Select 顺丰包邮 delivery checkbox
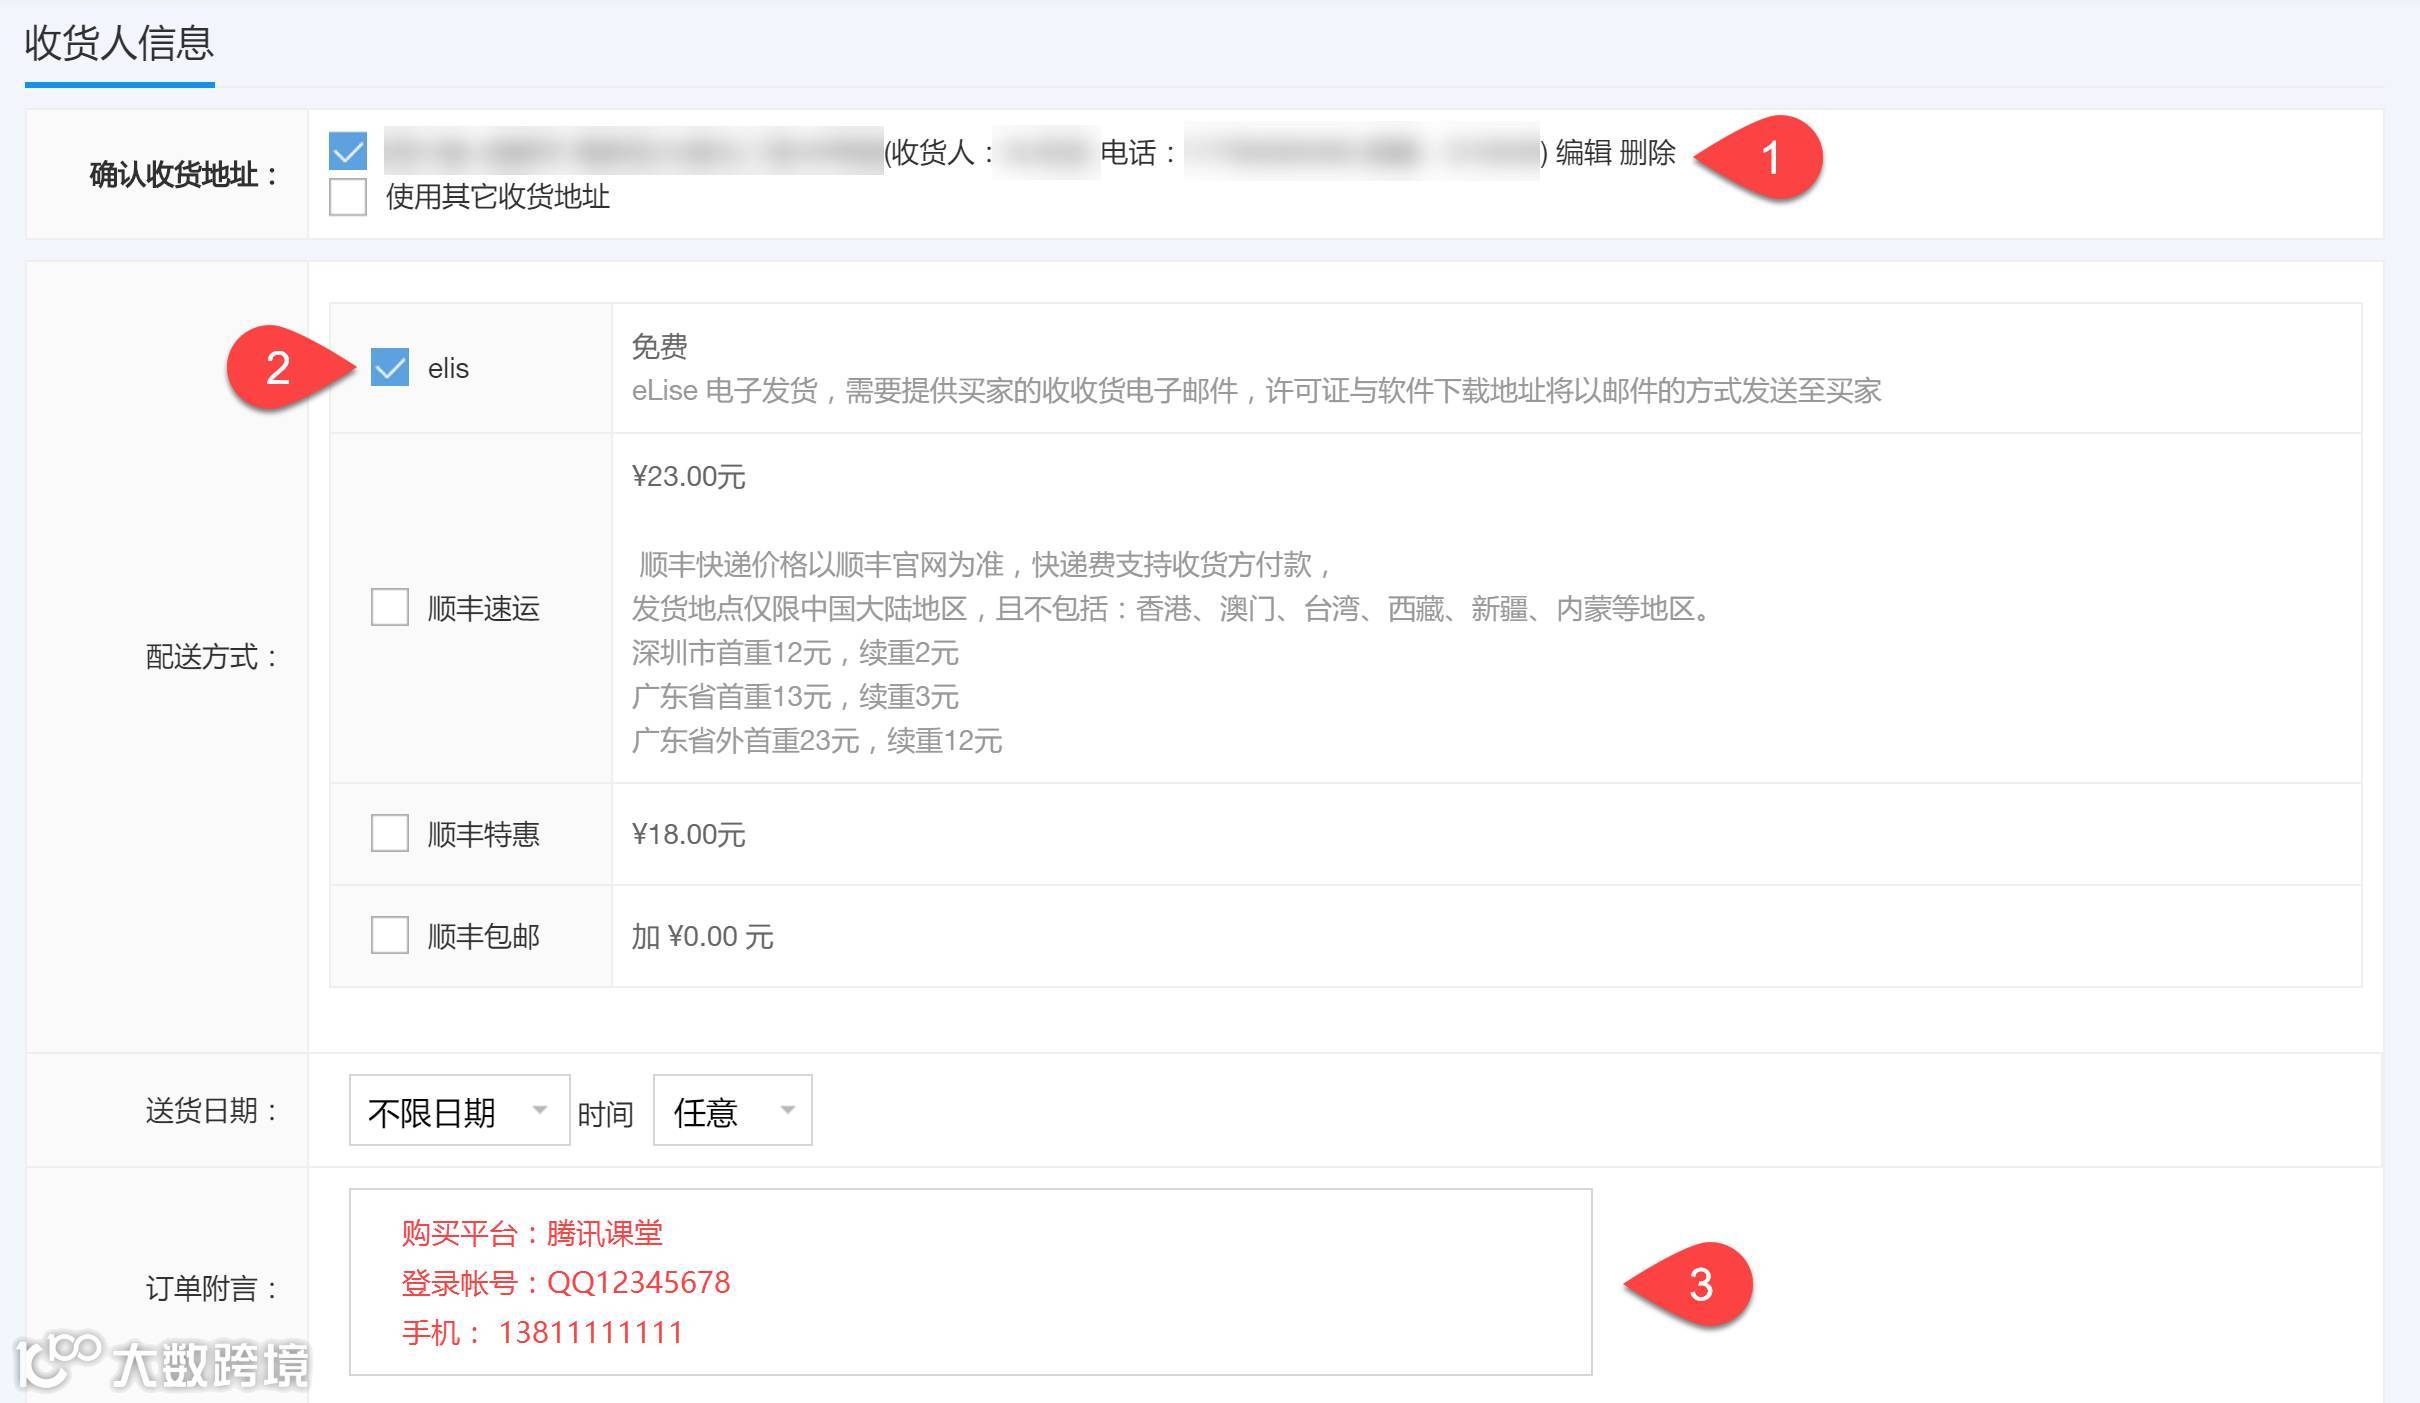 (390, 935)
